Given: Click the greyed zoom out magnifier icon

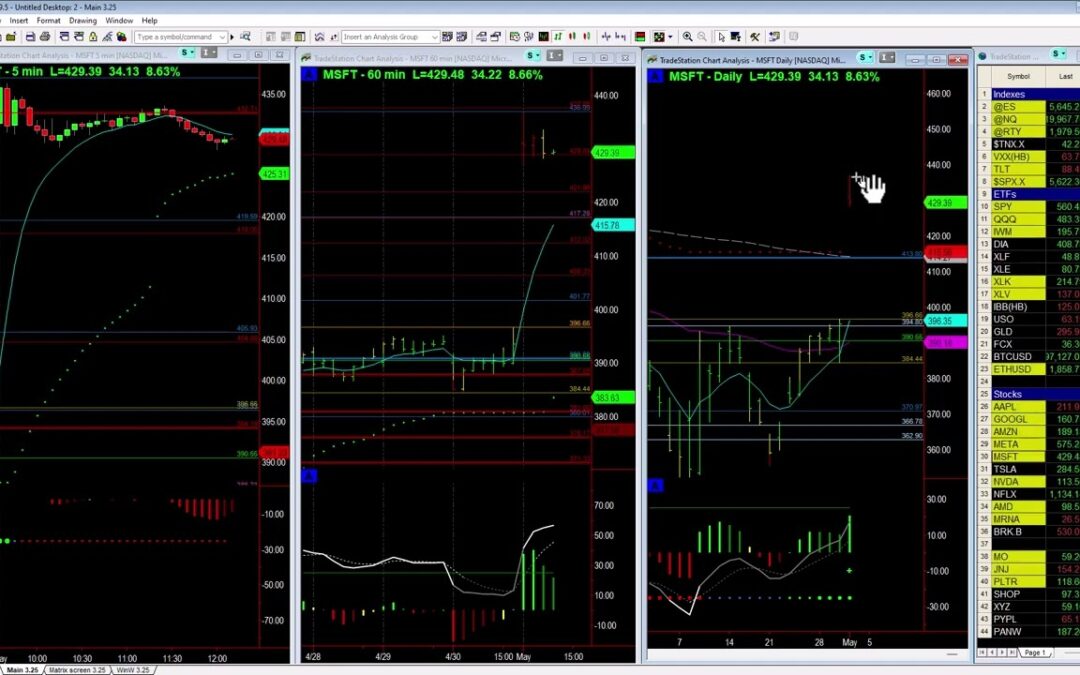Looking at the screenshot, I should [702, 37].
